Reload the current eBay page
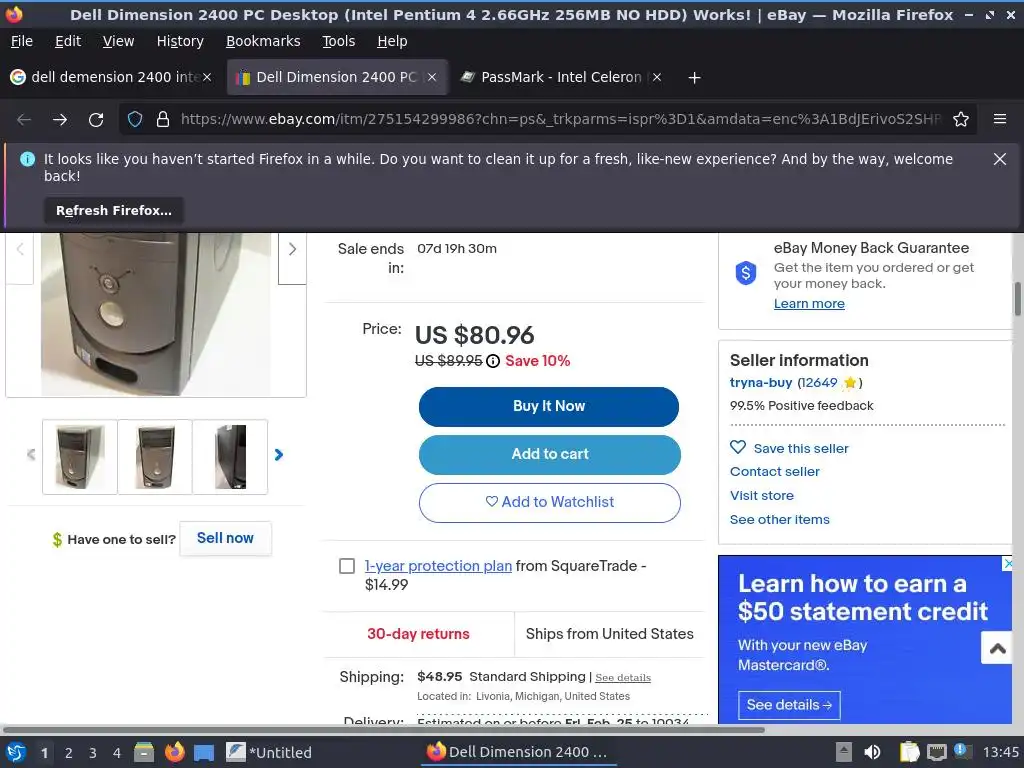This screenshot has width=1024, height=768. pos(96,120)
